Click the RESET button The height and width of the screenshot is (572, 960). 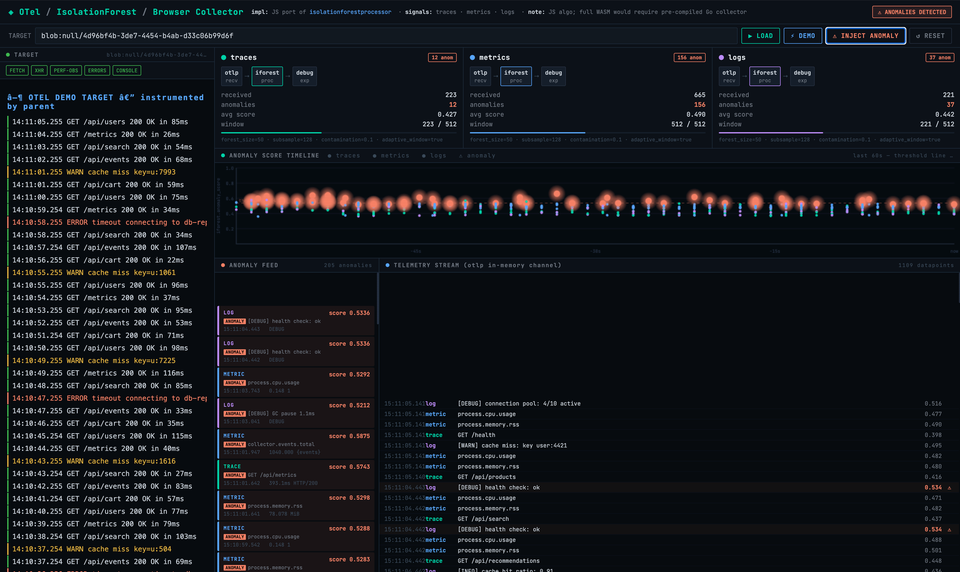pyautogui.click(x=931, y=36)
